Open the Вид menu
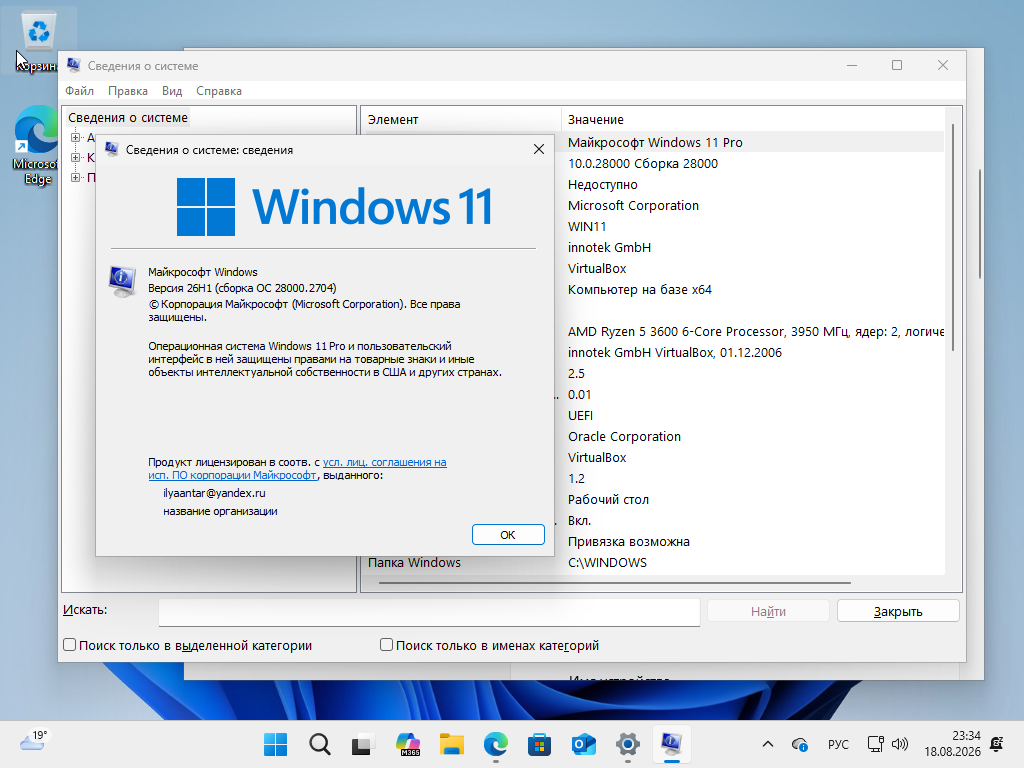The height and width of the screenshot is (768, 1024). [172, 91]
